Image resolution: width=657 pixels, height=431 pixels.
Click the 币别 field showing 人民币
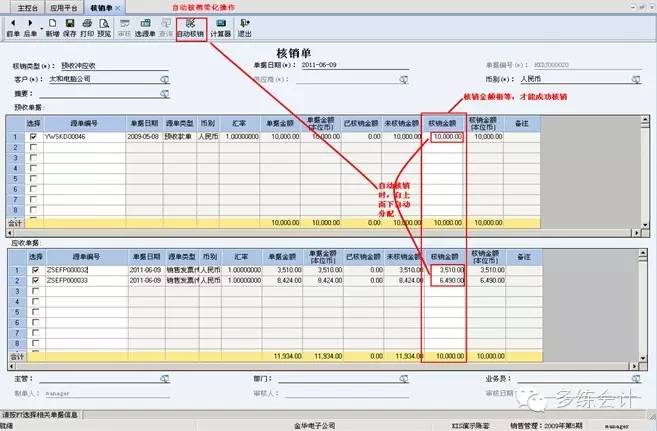pos(575,79)
